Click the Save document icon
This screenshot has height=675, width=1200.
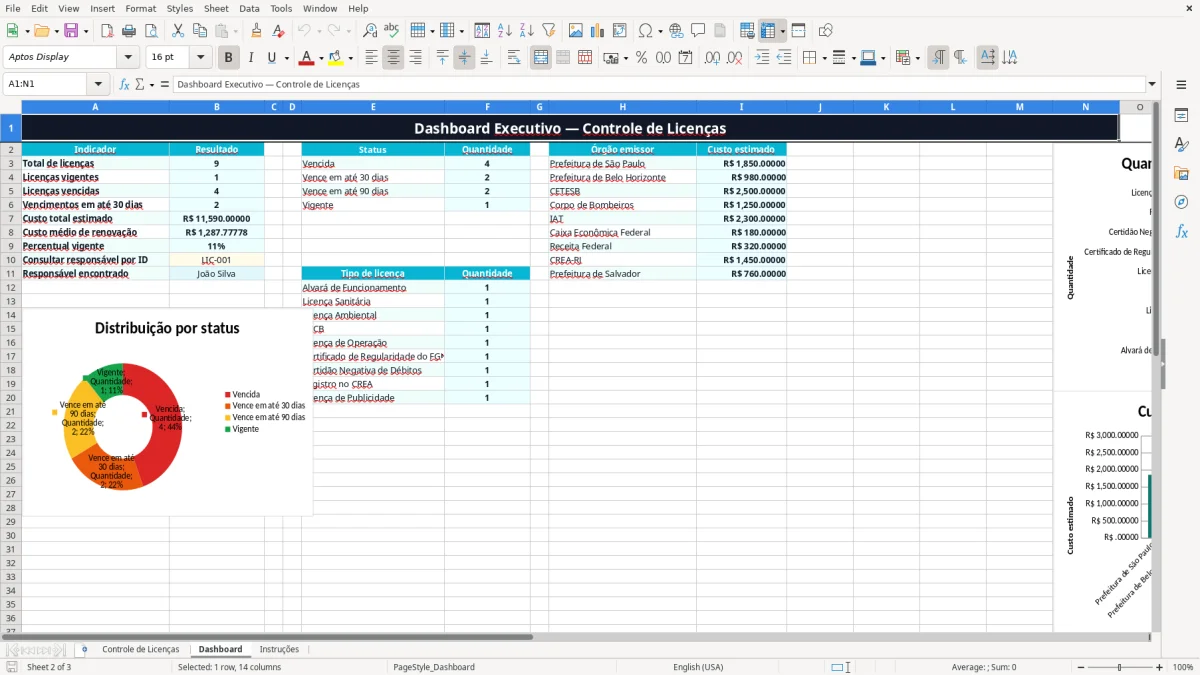click(x=71, y=31)
